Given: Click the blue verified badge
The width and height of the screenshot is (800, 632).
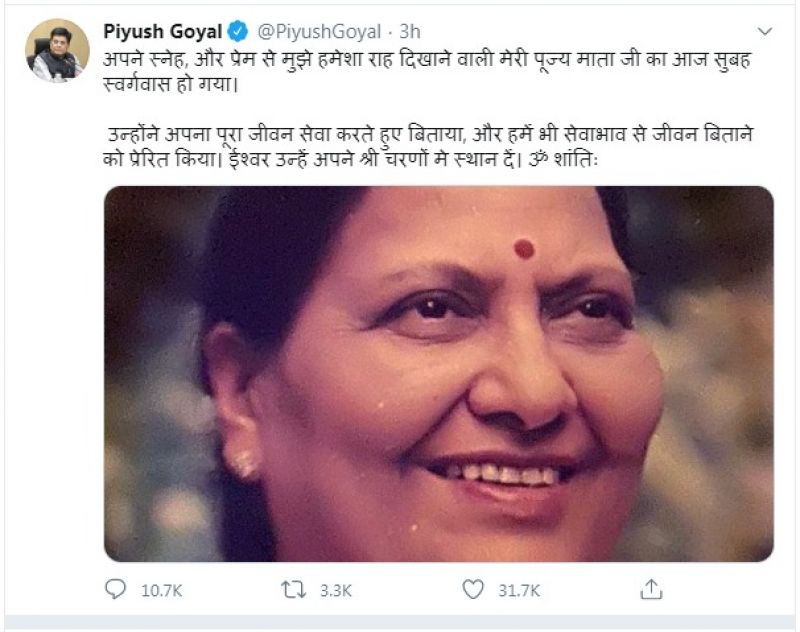Looking at the screenshot, I should [x=236, y=29].
